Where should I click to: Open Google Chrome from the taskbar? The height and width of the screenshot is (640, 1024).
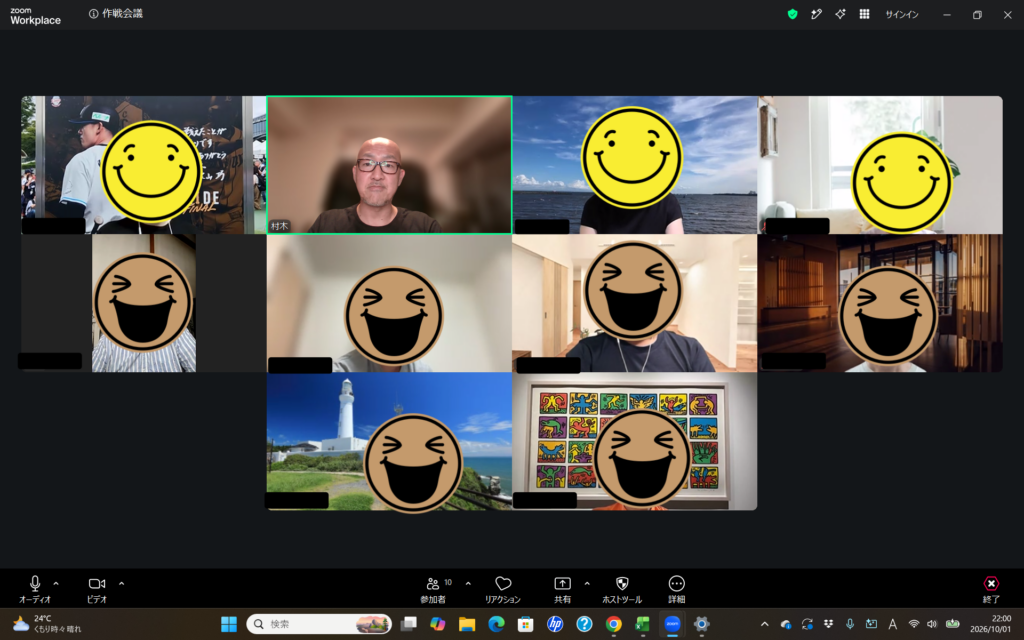click(x=613, y=624)
